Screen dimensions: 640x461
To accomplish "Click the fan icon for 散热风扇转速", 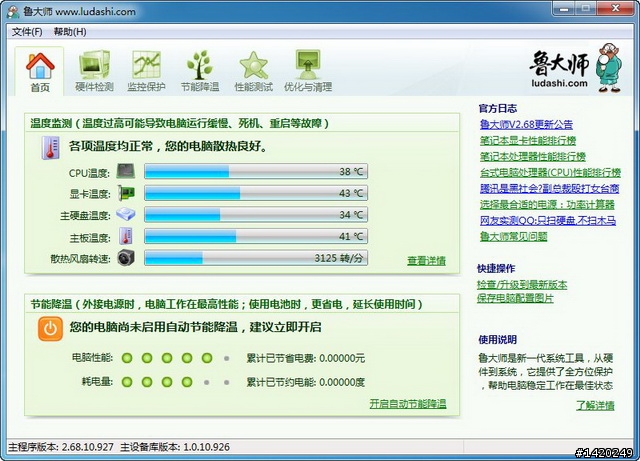I will coord(126,258).
